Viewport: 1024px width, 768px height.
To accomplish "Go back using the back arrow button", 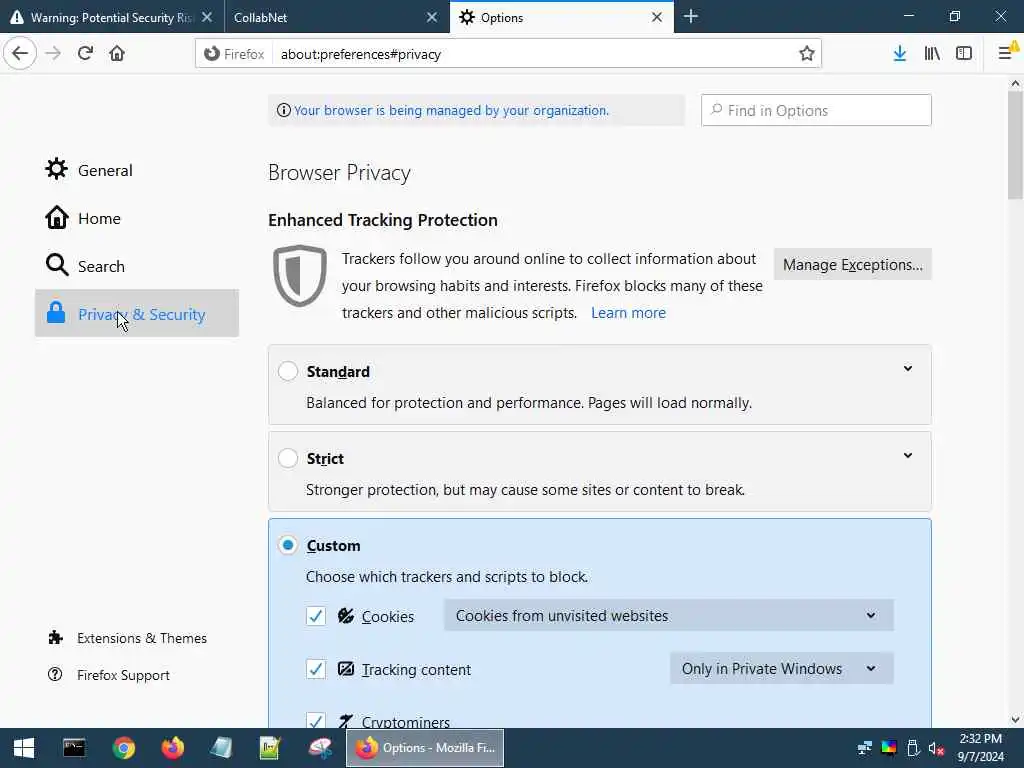I will coord(20,54).
